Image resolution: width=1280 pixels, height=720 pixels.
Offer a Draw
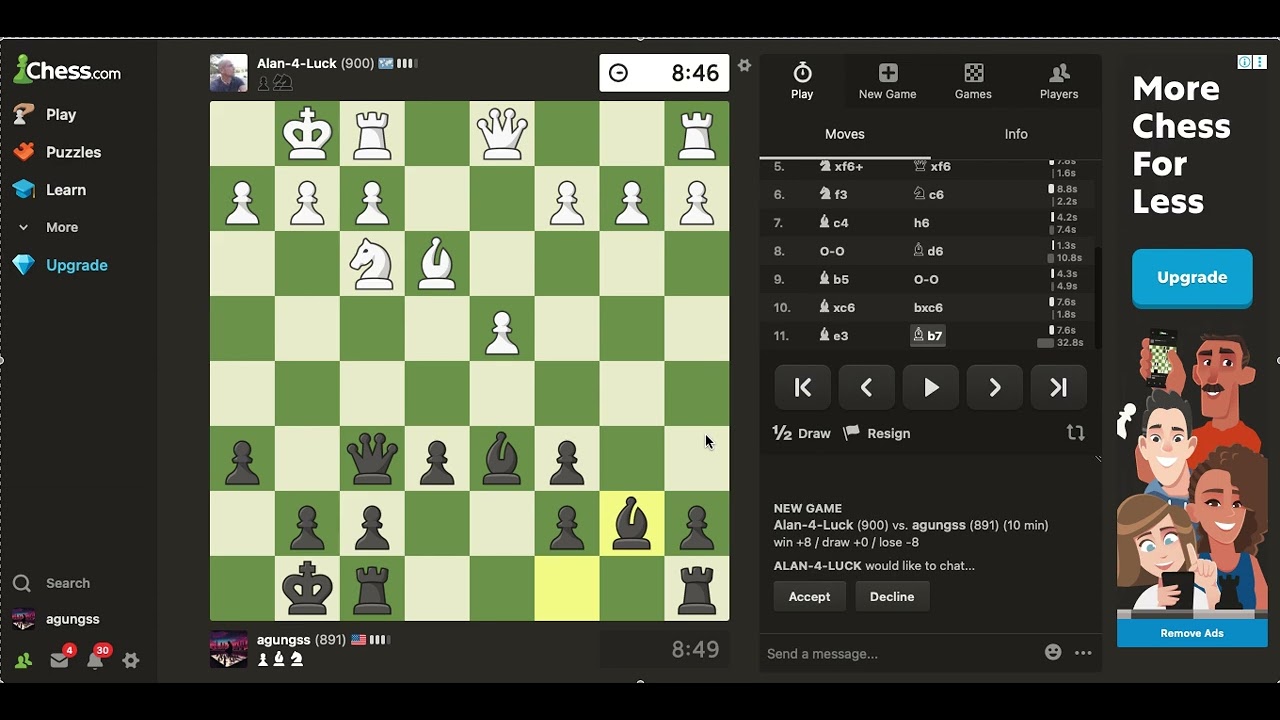802,433
